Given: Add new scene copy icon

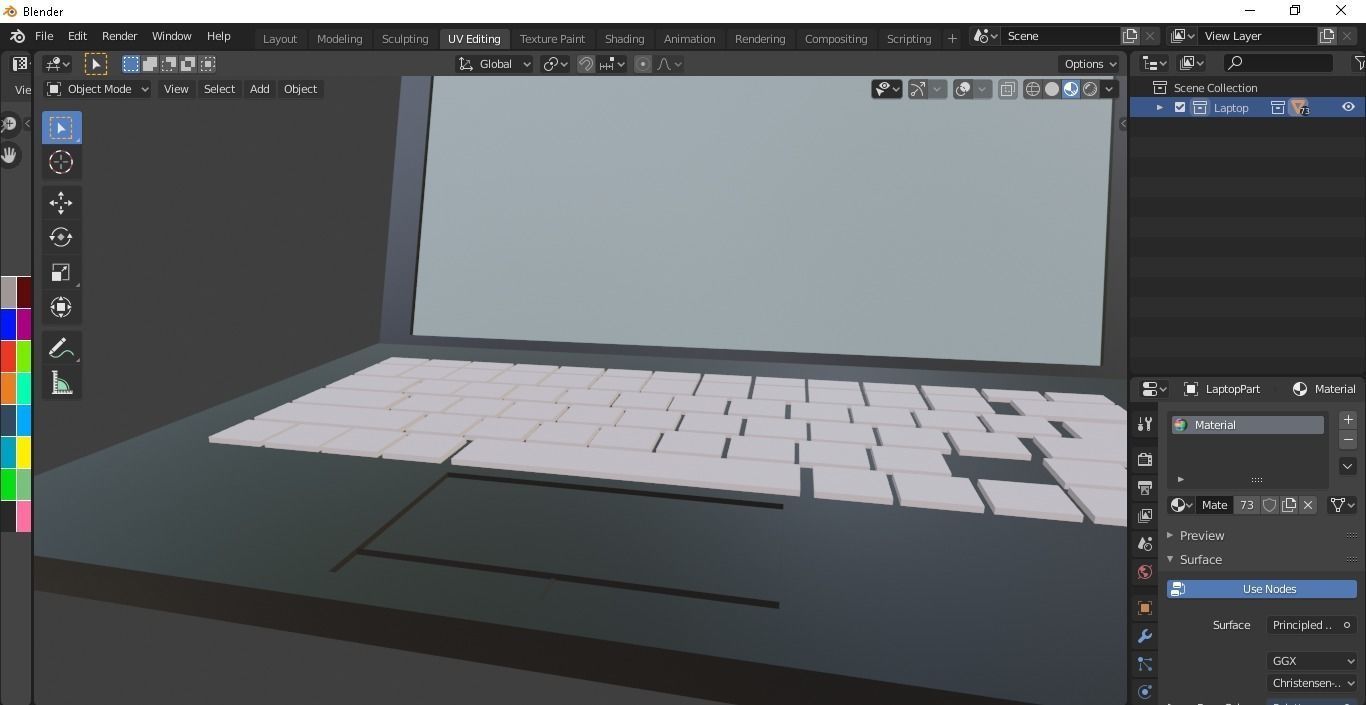Looking at the screenshot, I should (1130, 36).
